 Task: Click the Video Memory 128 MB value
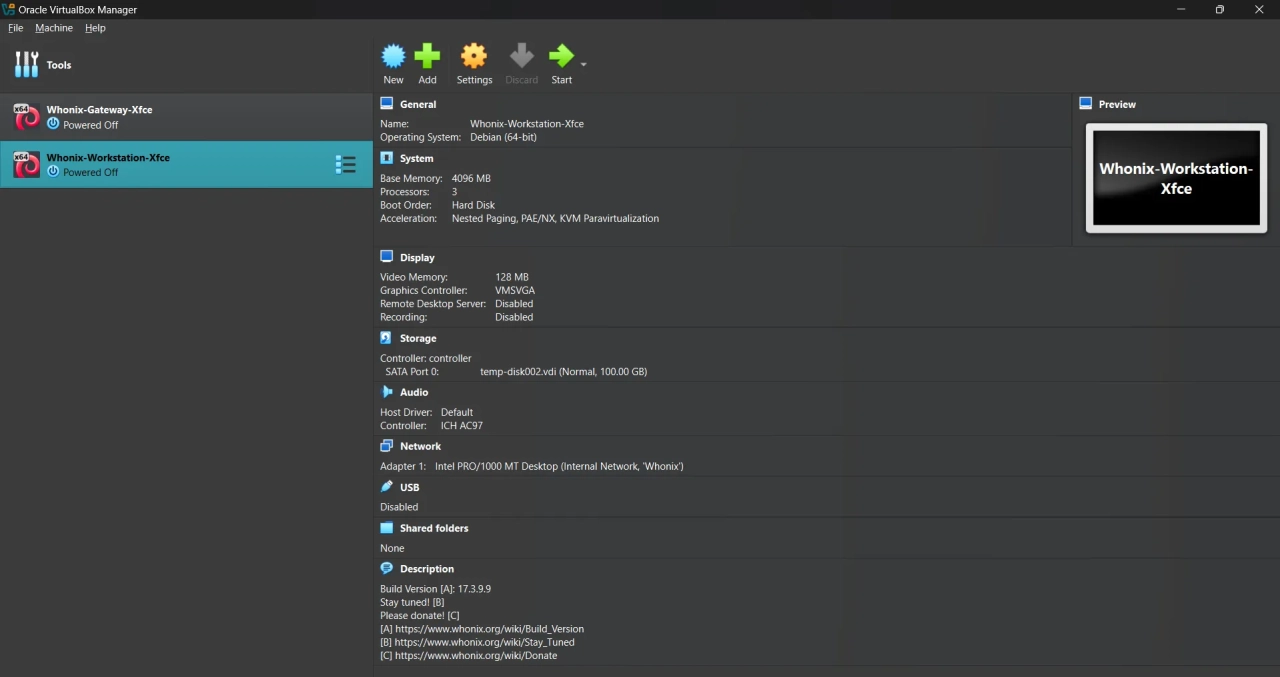[x=512, y=277]
